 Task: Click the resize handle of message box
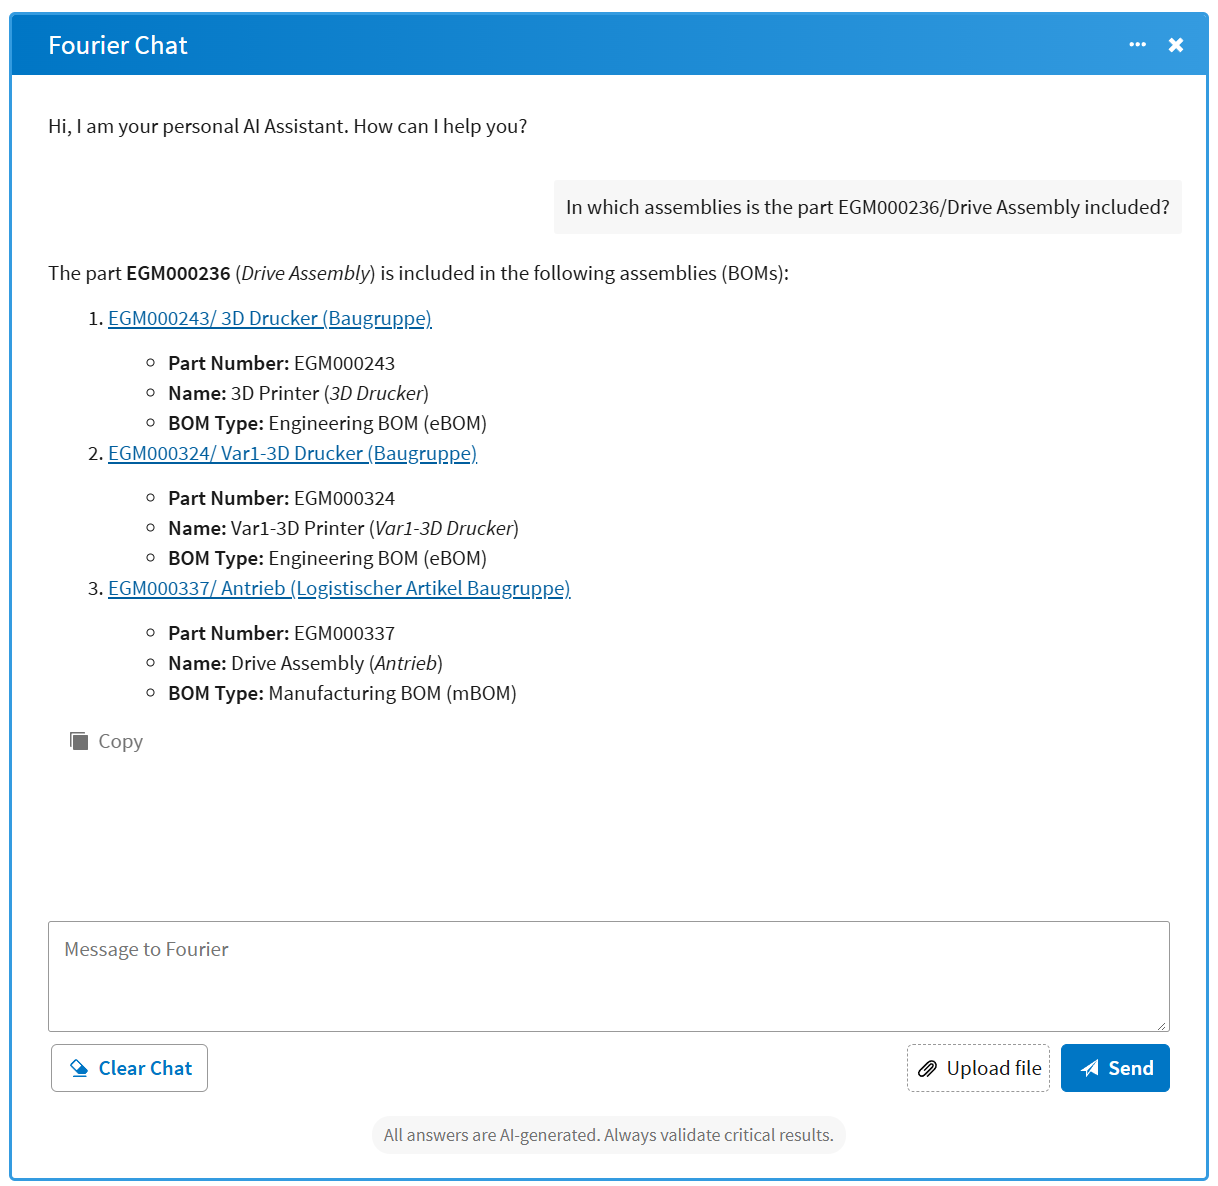[x=1162, y=1024]
